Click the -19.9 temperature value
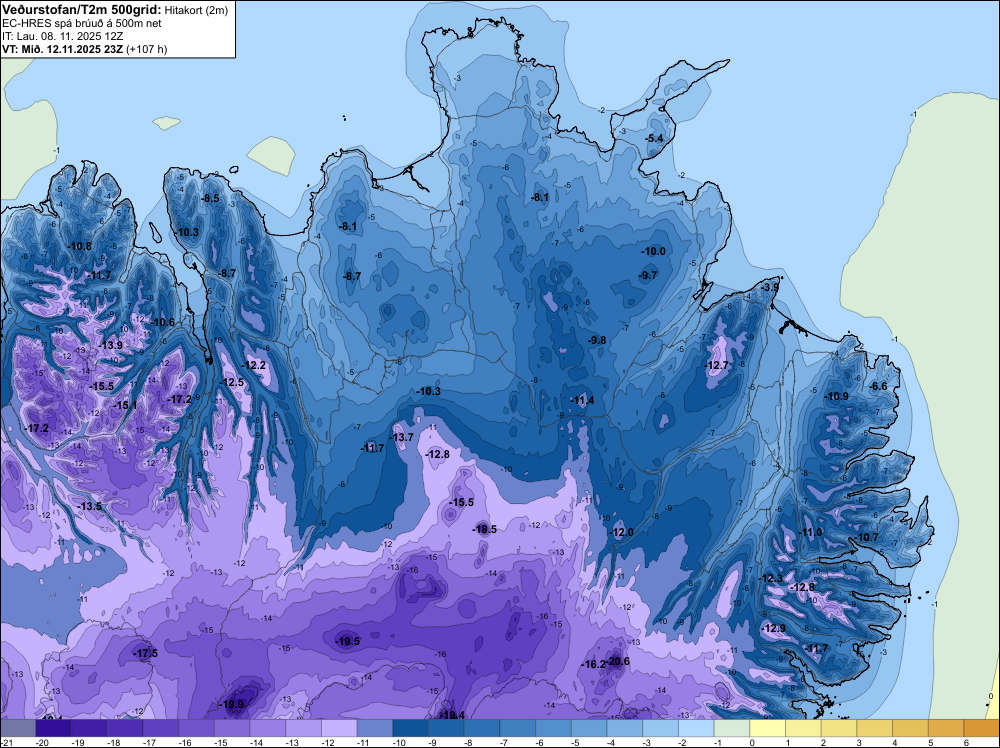Screen dimensions: 1000x748 tap(231, 704)
